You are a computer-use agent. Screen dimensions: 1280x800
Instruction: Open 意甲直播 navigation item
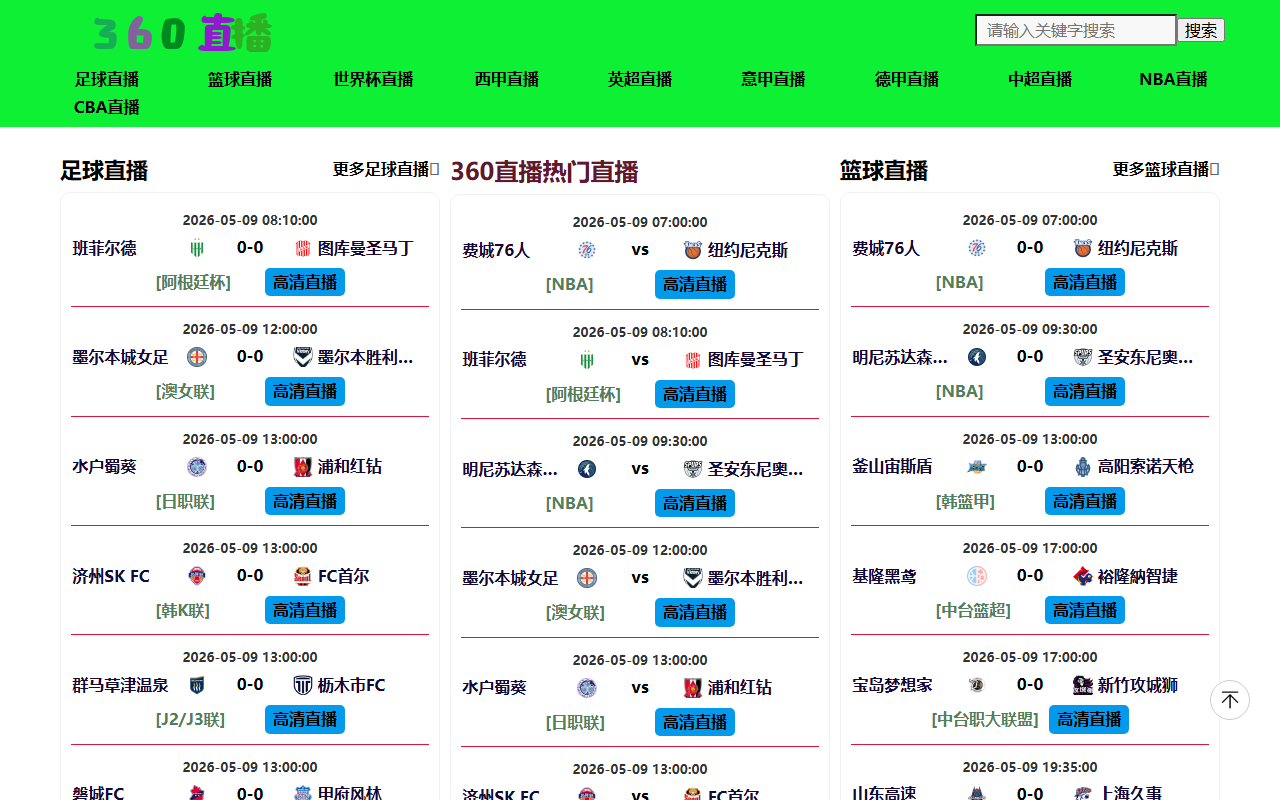pyautogui.click(x=773, y=79)
